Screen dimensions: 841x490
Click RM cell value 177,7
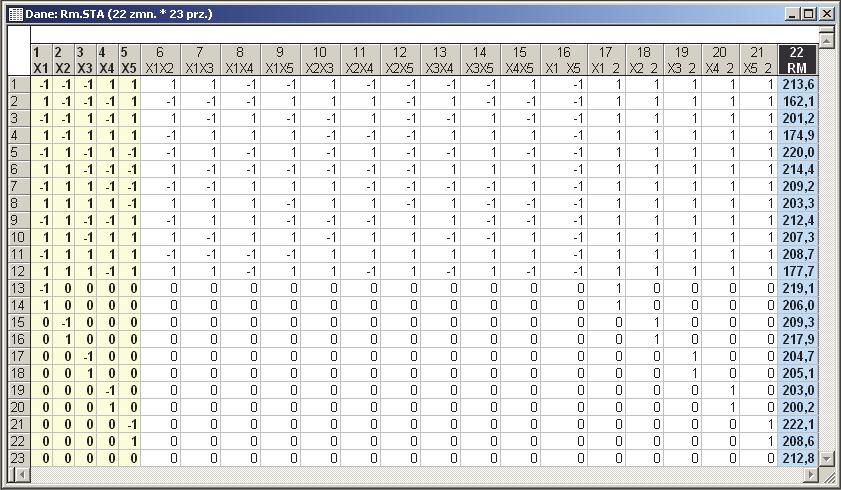798,271
